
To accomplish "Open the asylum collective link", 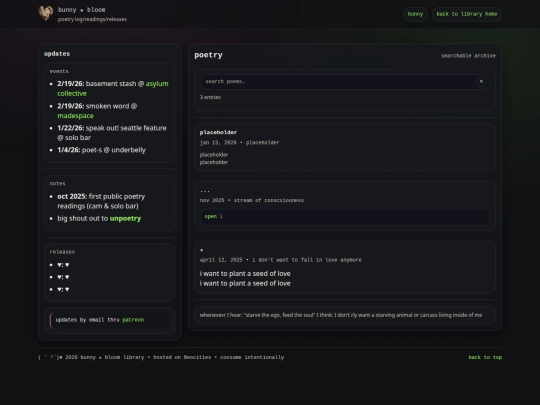I will (113, 89).
